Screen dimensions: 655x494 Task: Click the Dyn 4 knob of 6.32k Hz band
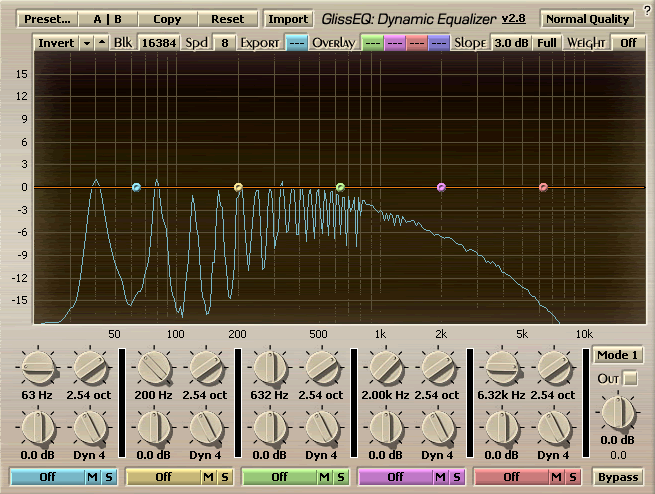[554, 428]
